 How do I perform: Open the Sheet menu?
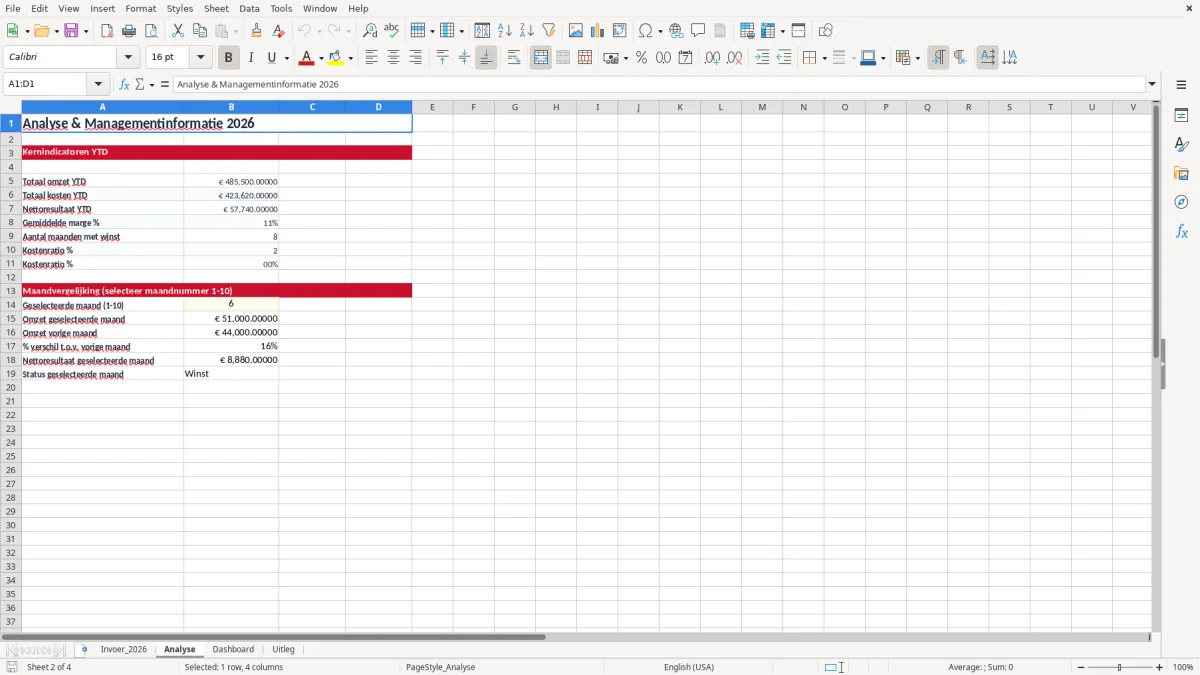pos(216,8)
